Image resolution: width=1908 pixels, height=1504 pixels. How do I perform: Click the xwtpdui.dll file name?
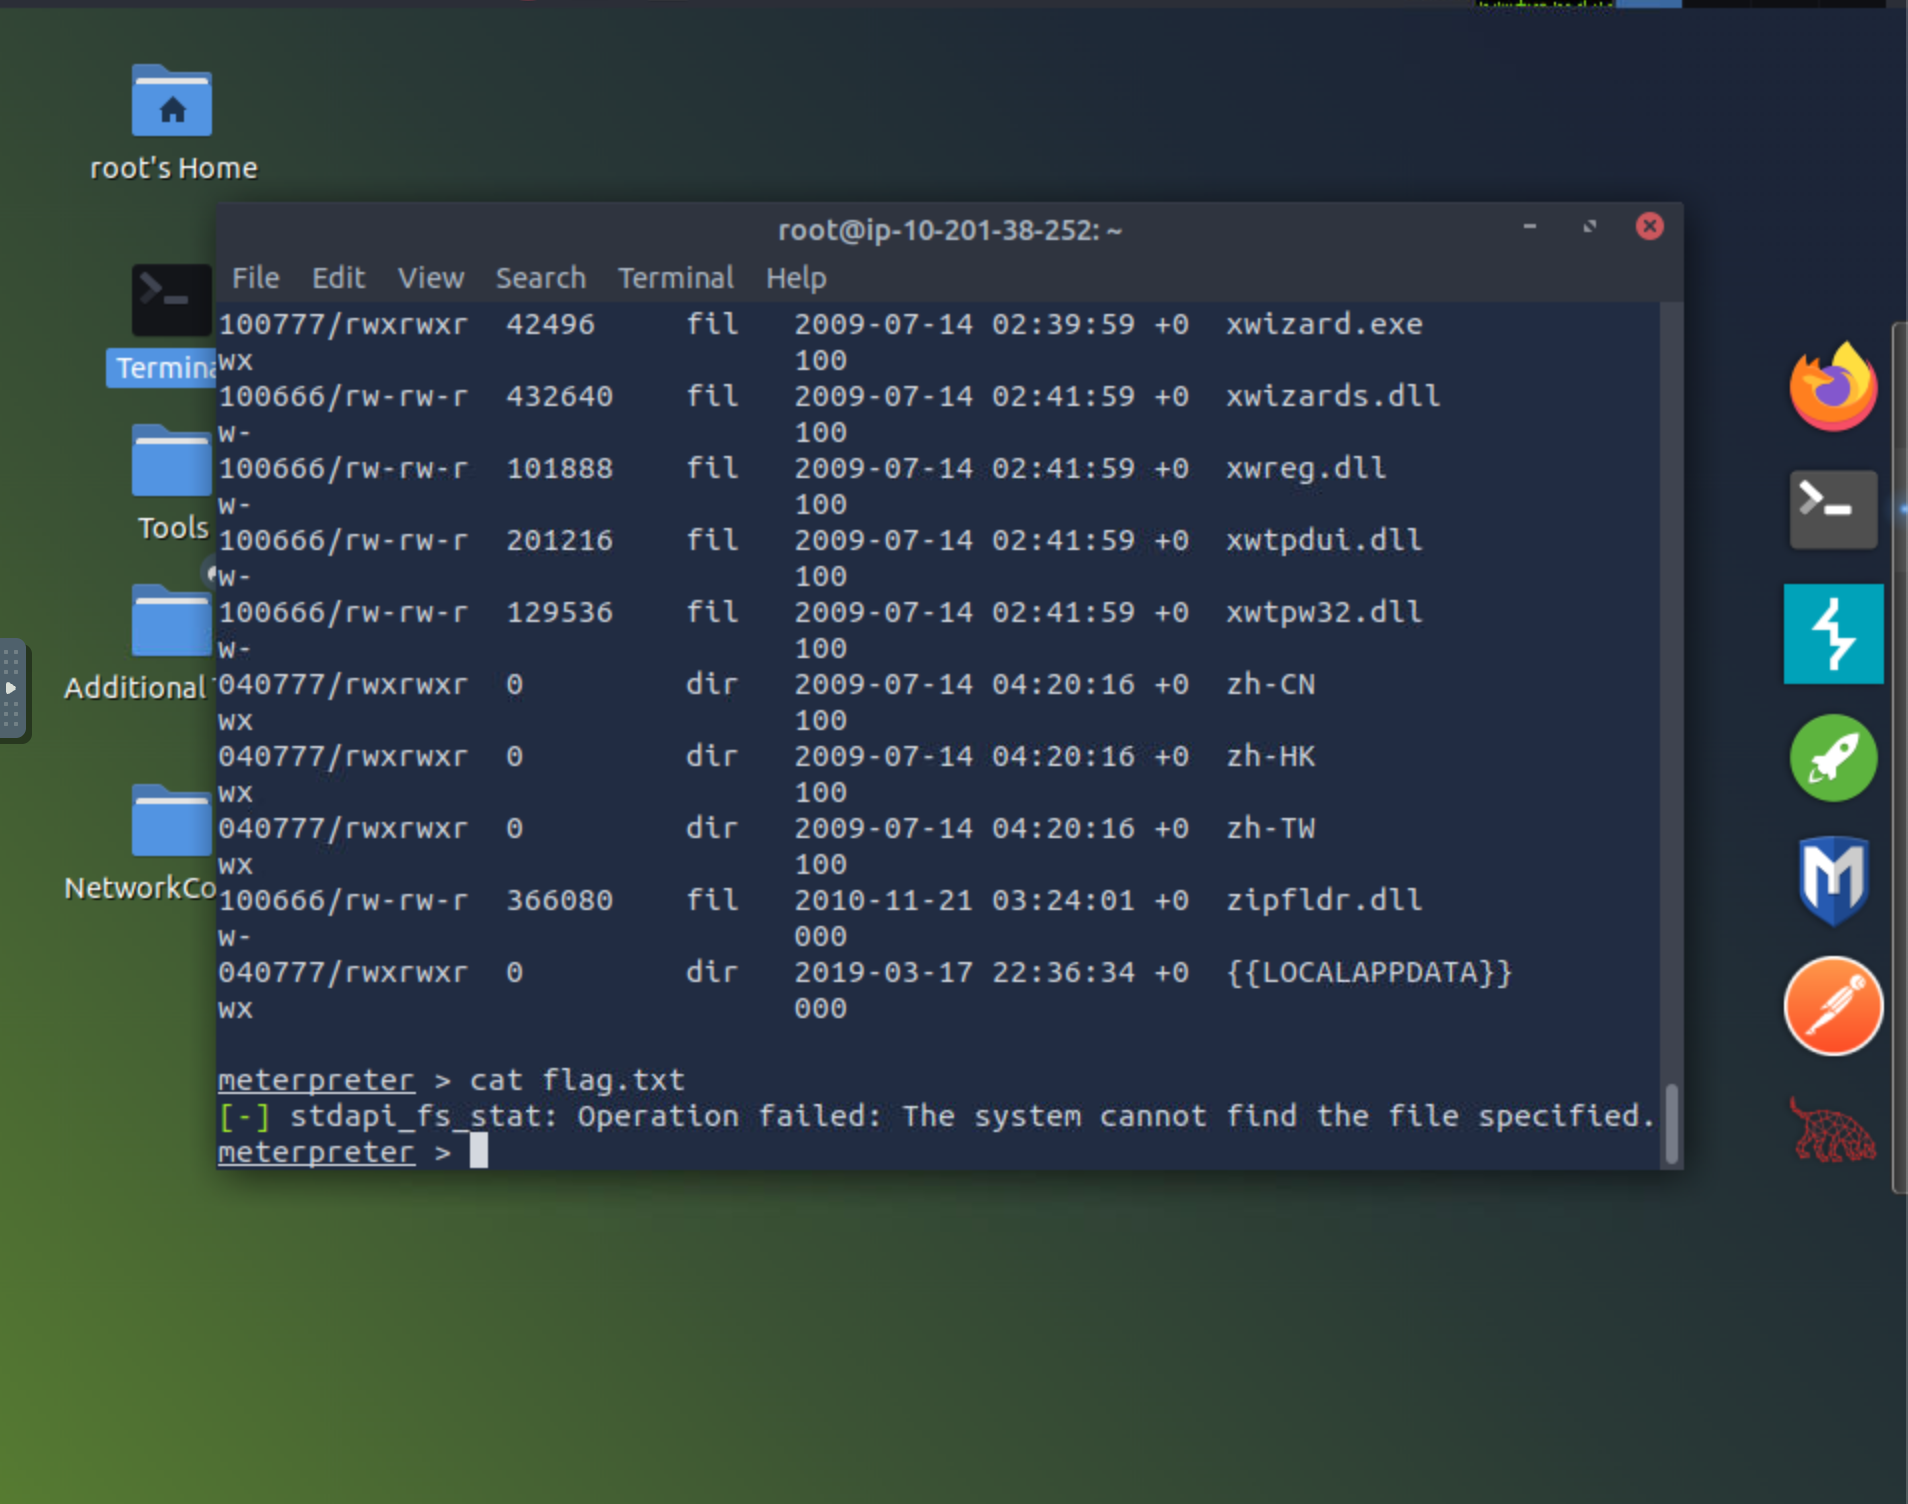point(1324,540)
